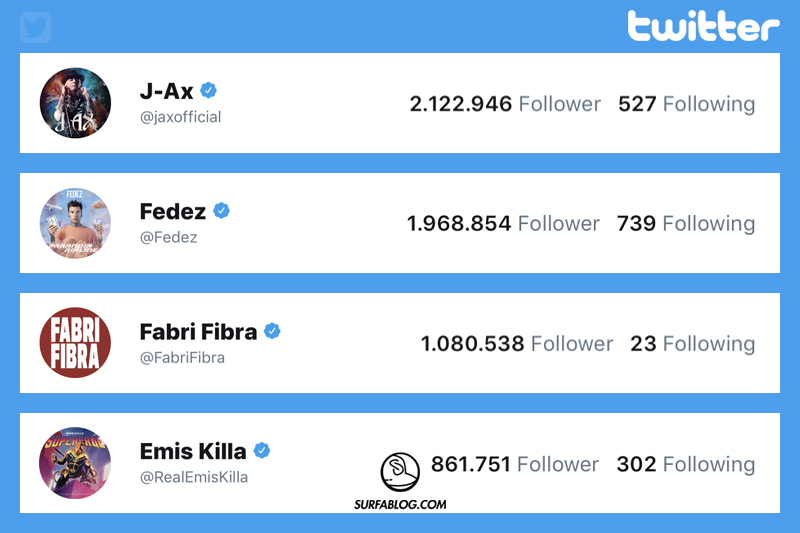Viewport: 800px width, 533px height.
Task: Visit the @FabriFibra handle
Action: click(x=182, y=357)
